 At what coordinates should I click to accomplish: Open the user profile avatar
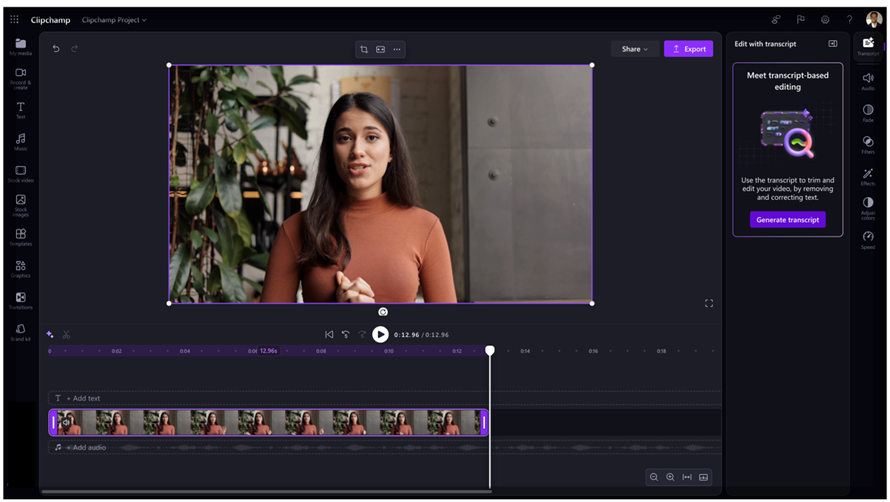874,19
